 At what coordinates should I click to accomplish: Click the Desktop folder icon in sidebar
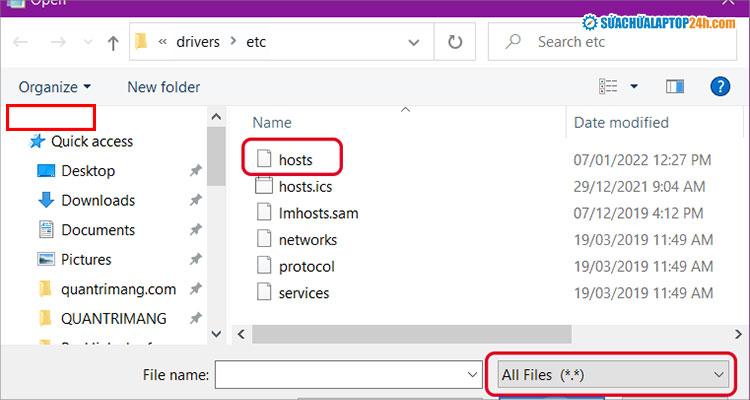click(46, 170)
